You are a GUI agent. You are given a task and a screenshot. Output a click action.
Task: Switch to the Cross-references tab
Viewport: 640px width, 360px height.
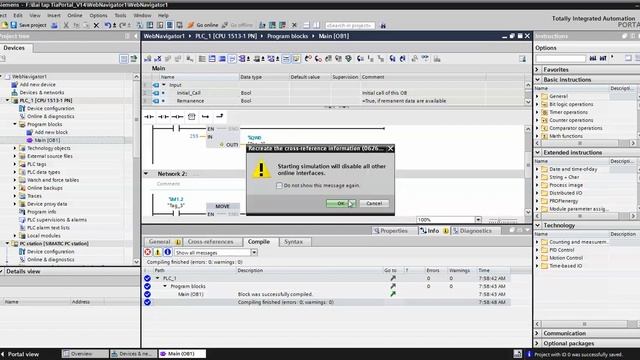point(211,242)
